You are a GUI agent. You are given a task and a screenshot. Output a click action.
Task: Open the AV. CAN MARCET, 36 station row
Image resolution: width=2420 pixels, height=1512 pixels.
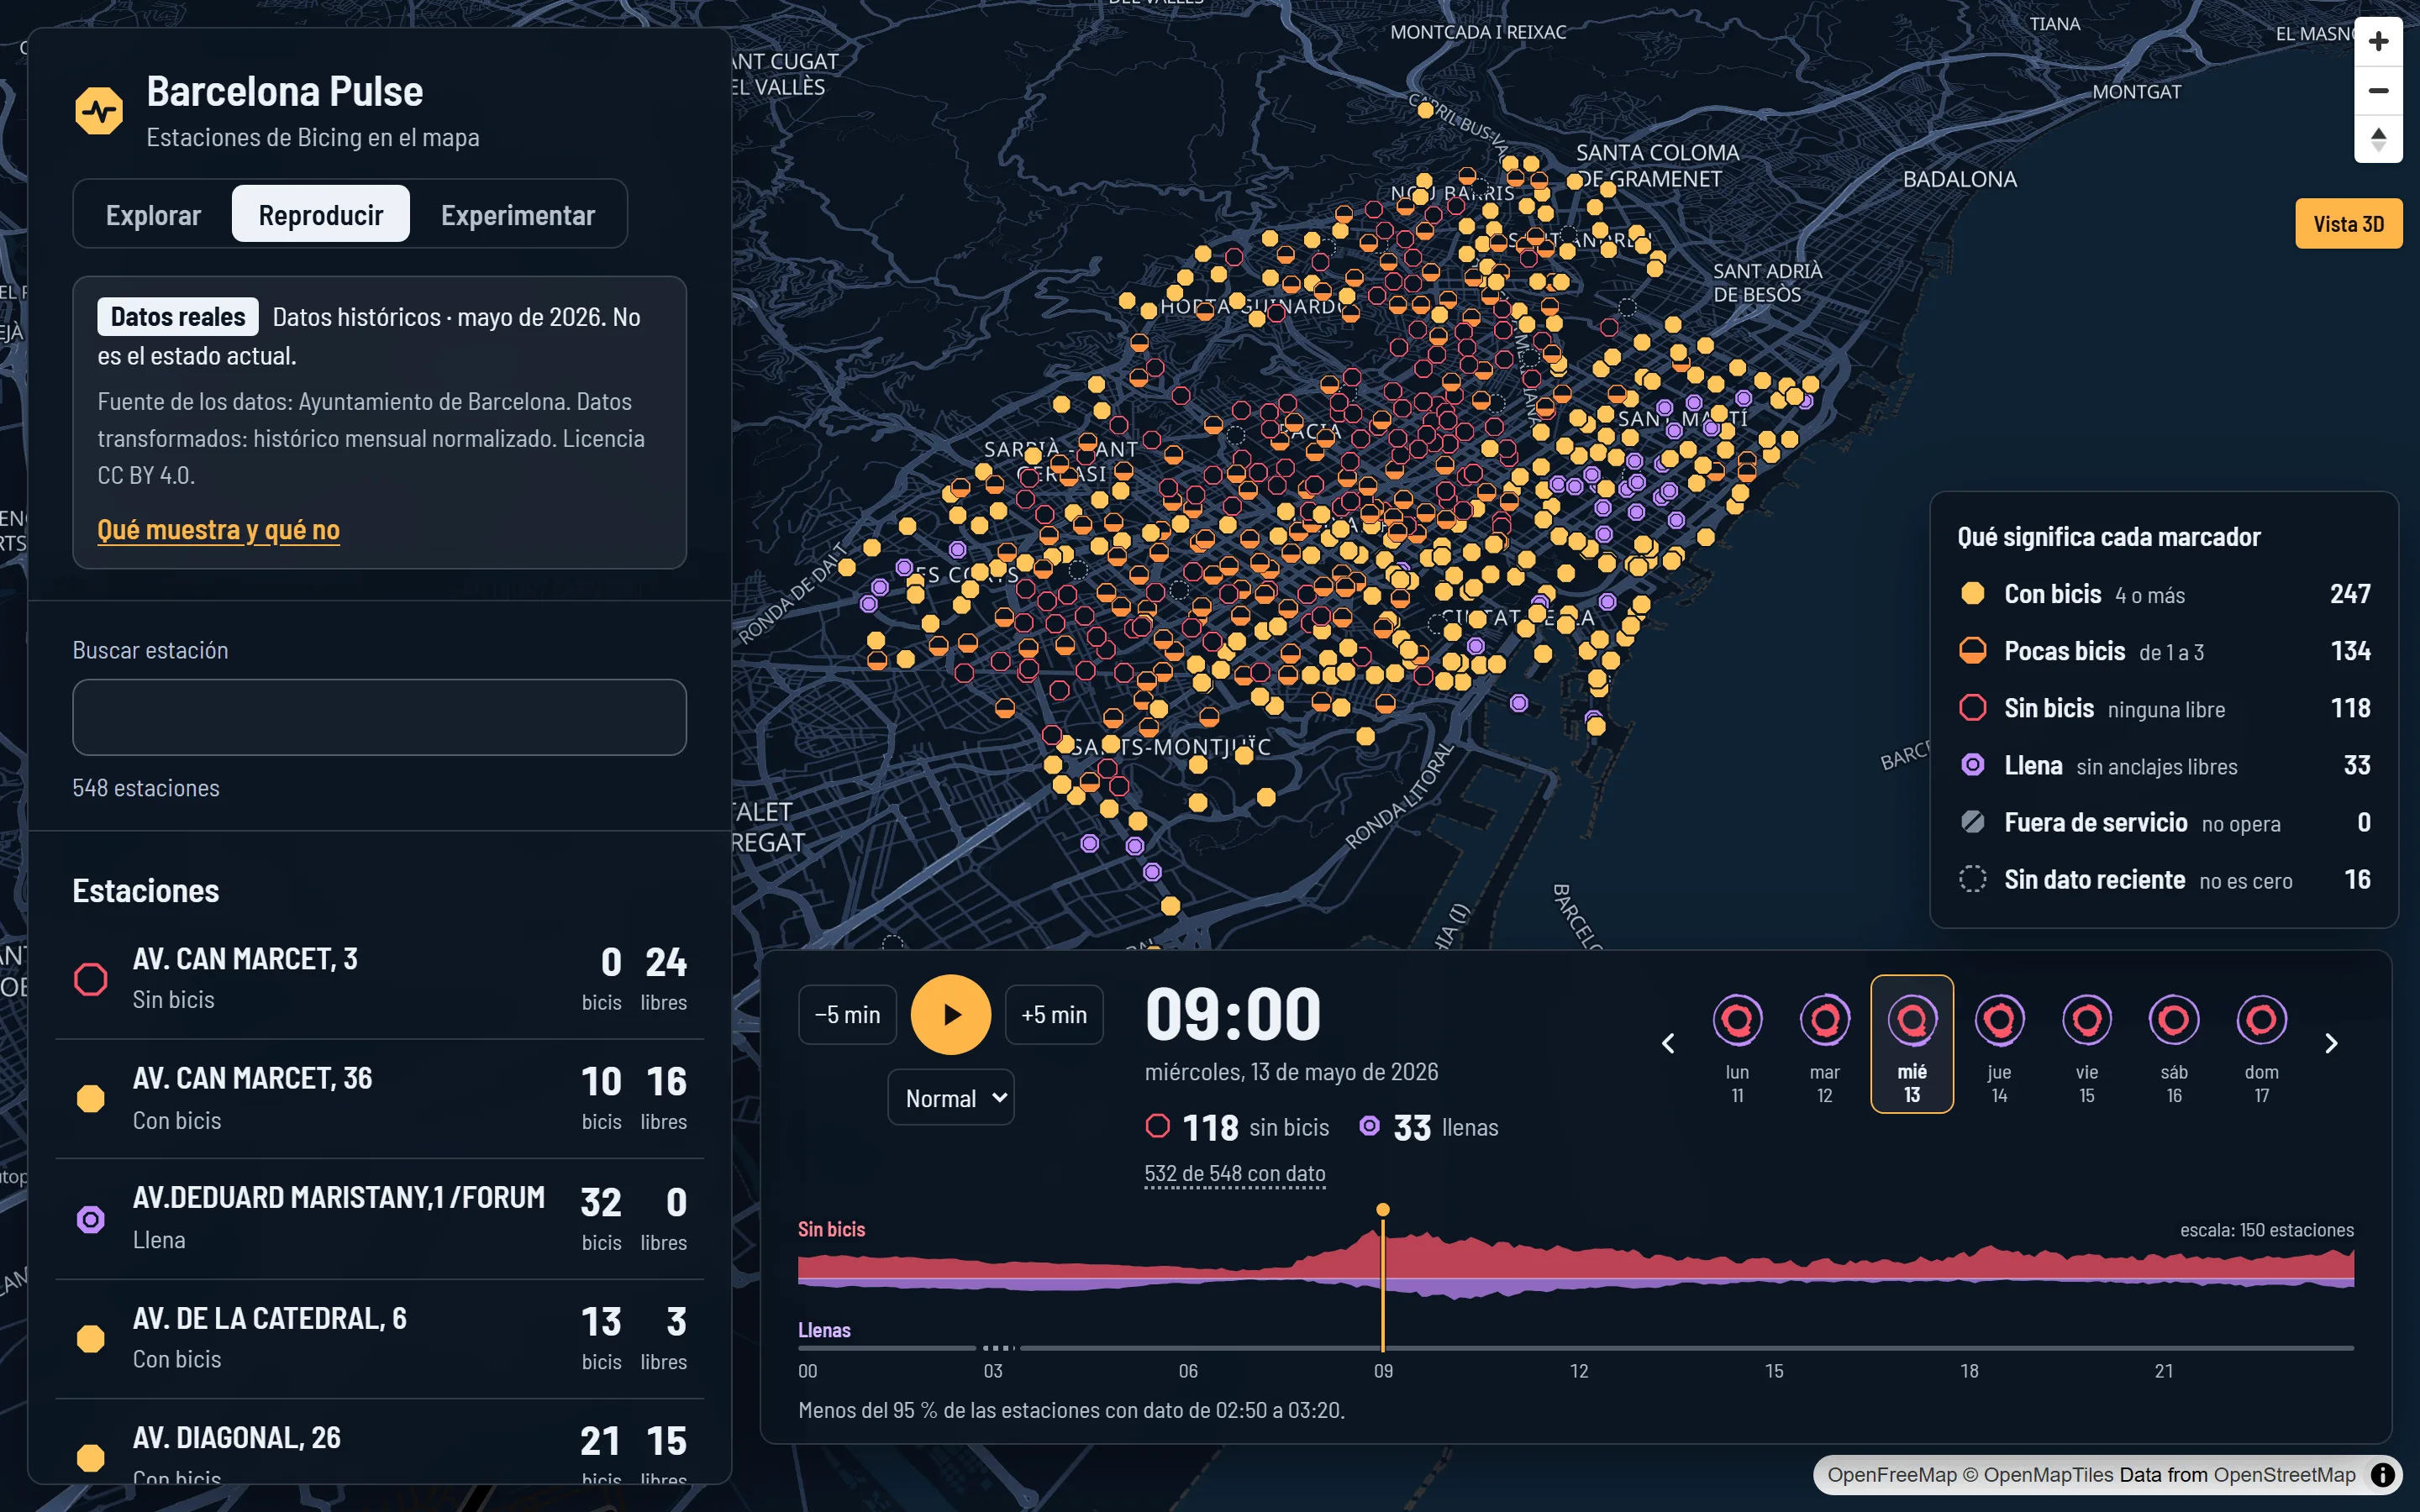pyautogui.click(x=379, y=1099)
